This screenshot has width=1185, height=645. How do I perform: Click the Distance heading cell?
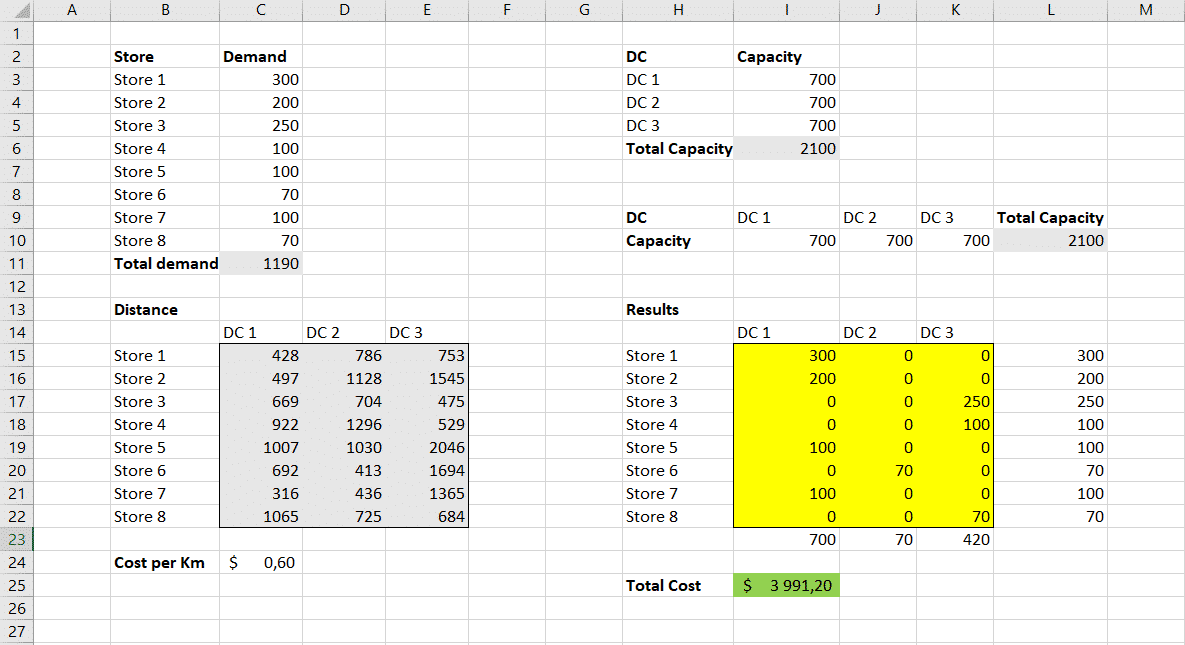[164, 310]
